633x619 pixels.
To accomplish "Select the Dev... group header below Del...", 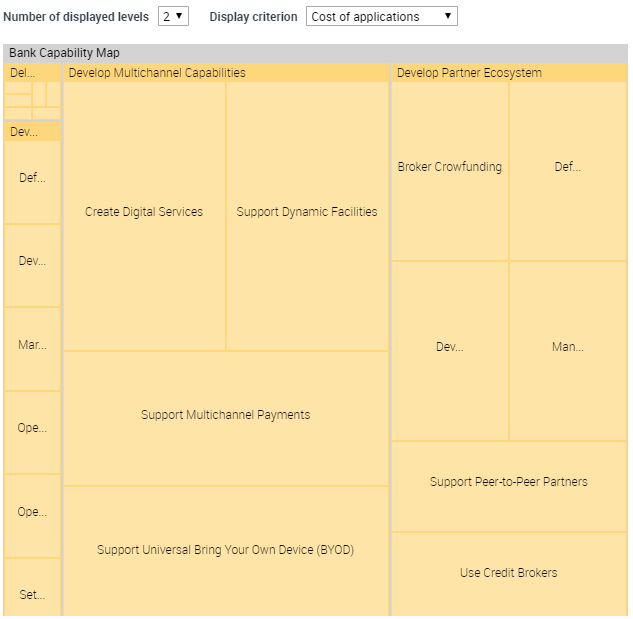I will pyautogui.click(x=32, y=132).
